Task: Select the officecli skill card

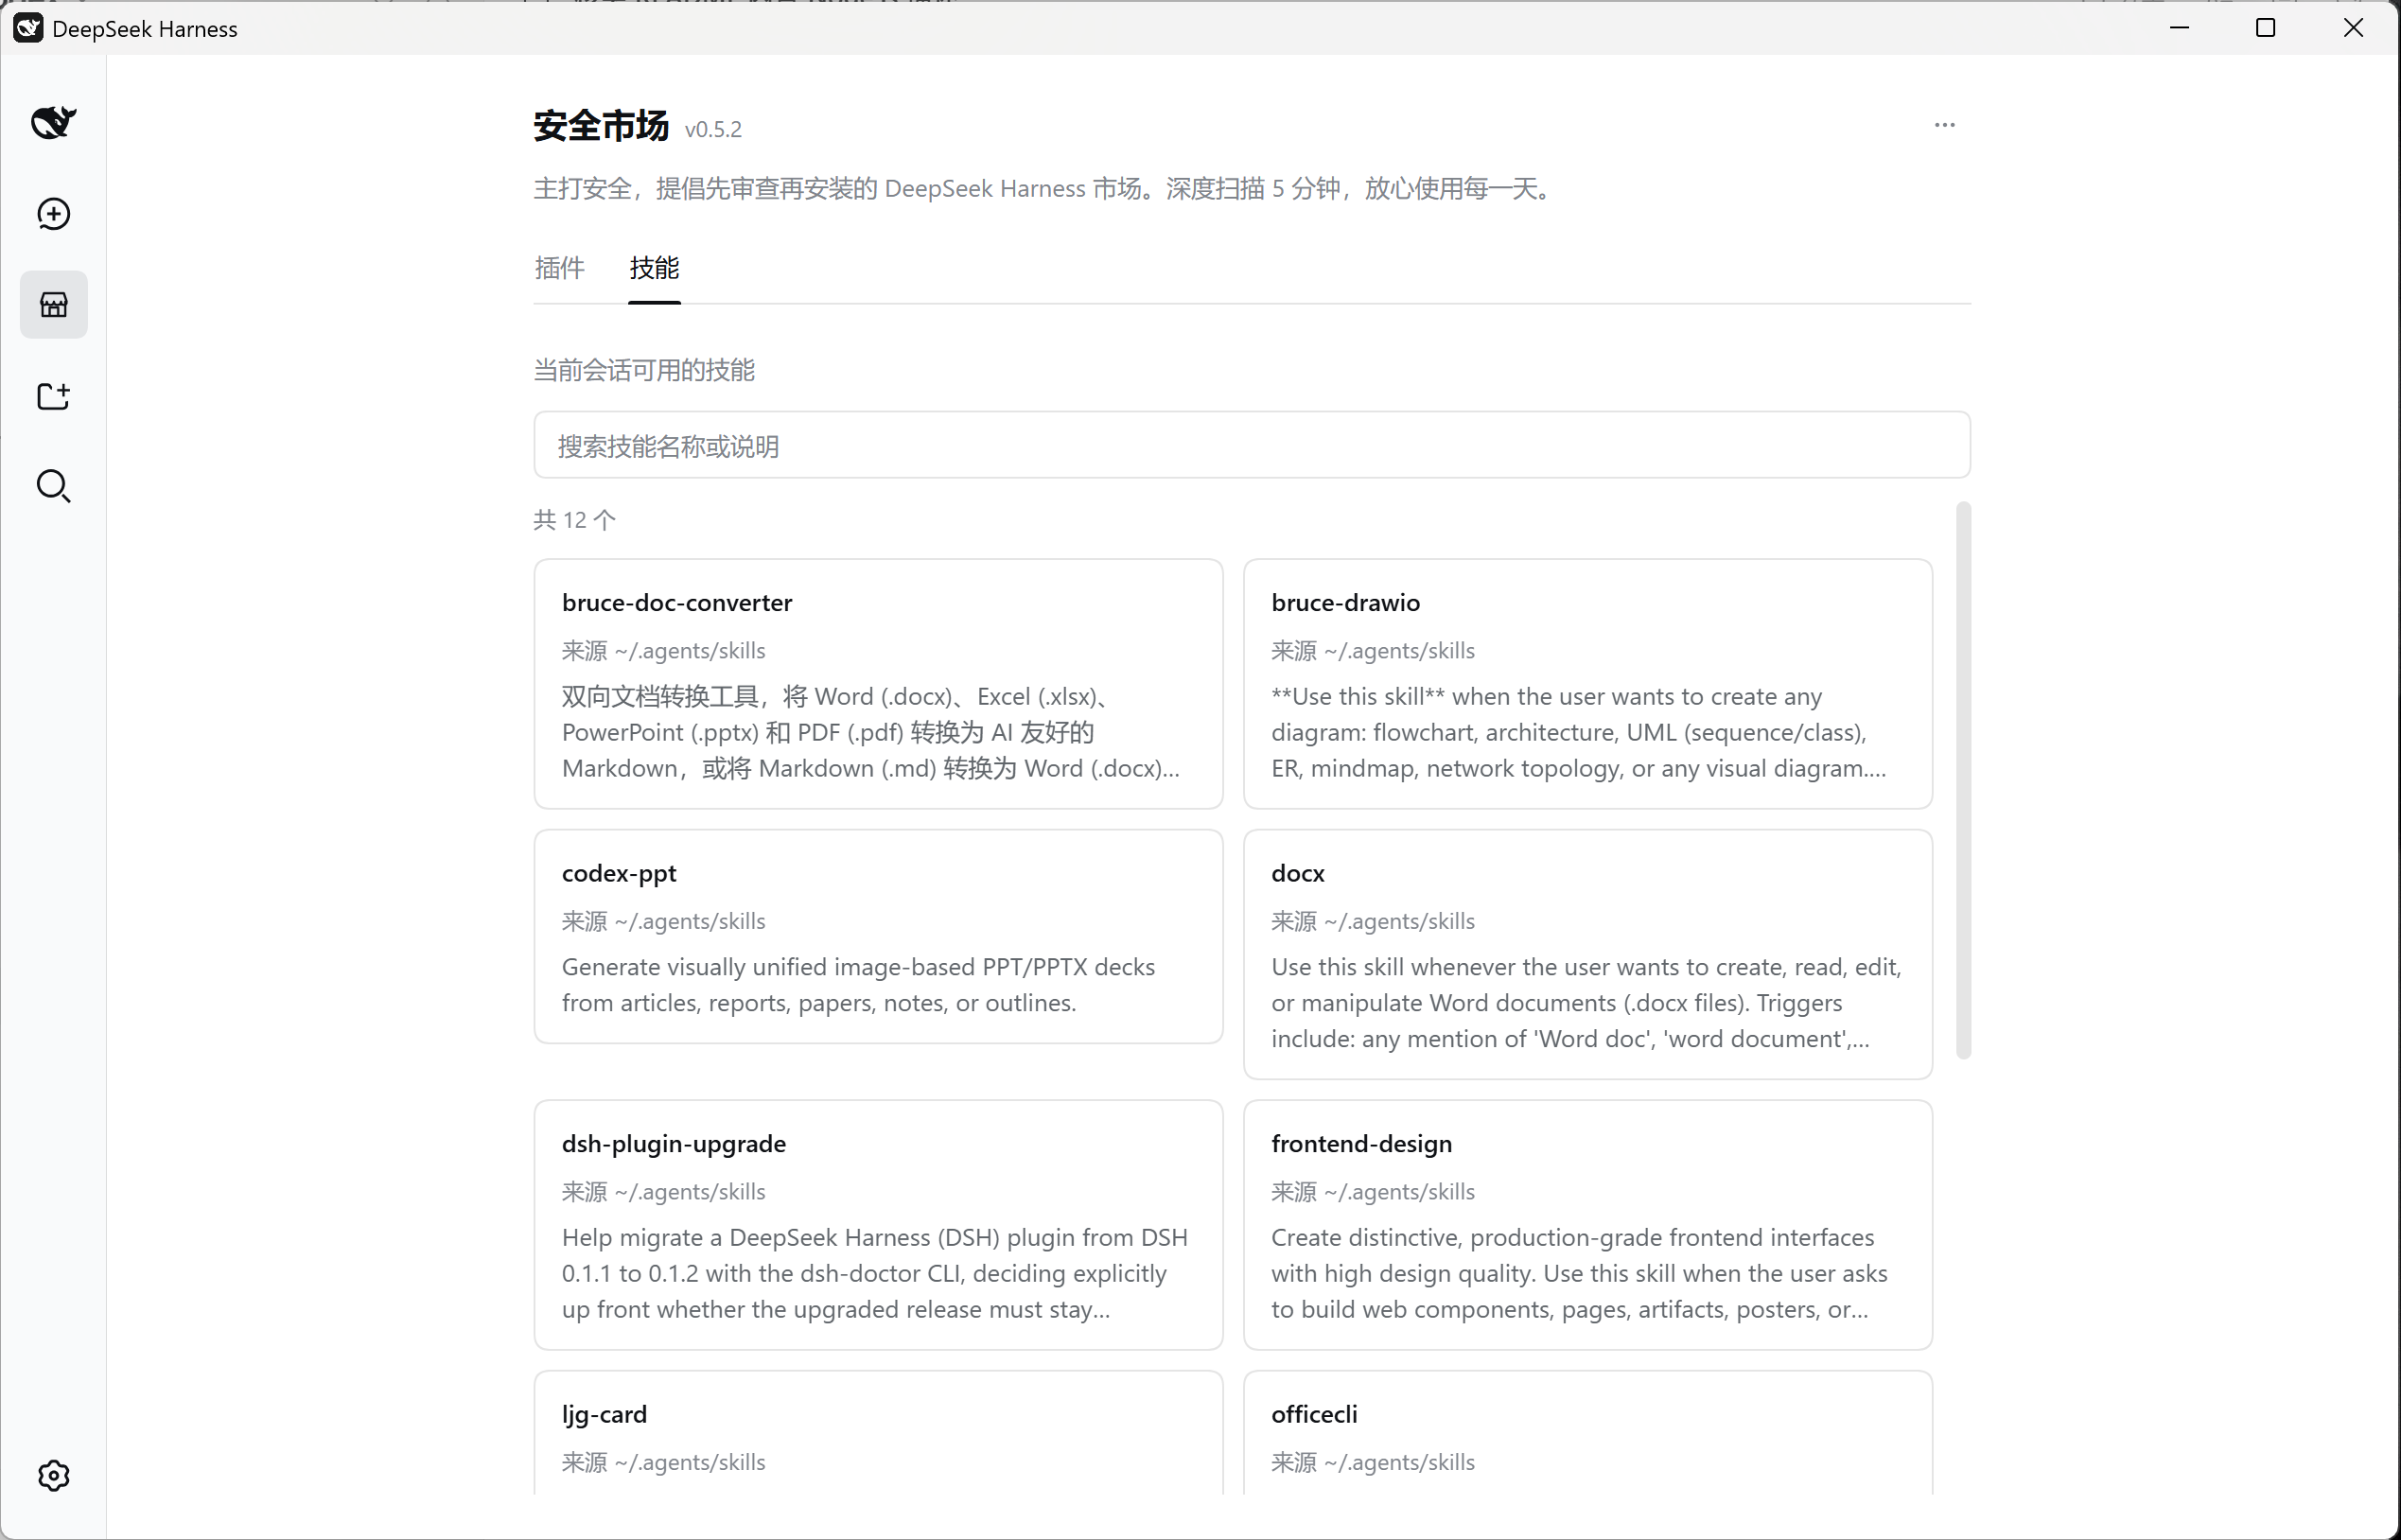Action: point(1588,1433)
